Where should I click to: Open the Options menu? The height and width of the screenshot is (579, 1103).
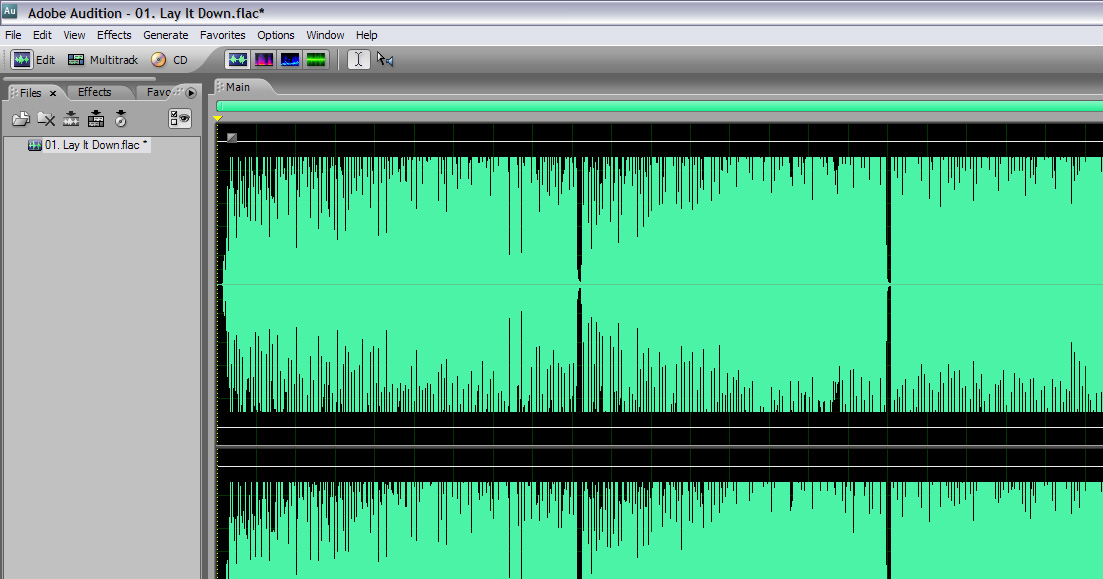(x=276, y=34)
